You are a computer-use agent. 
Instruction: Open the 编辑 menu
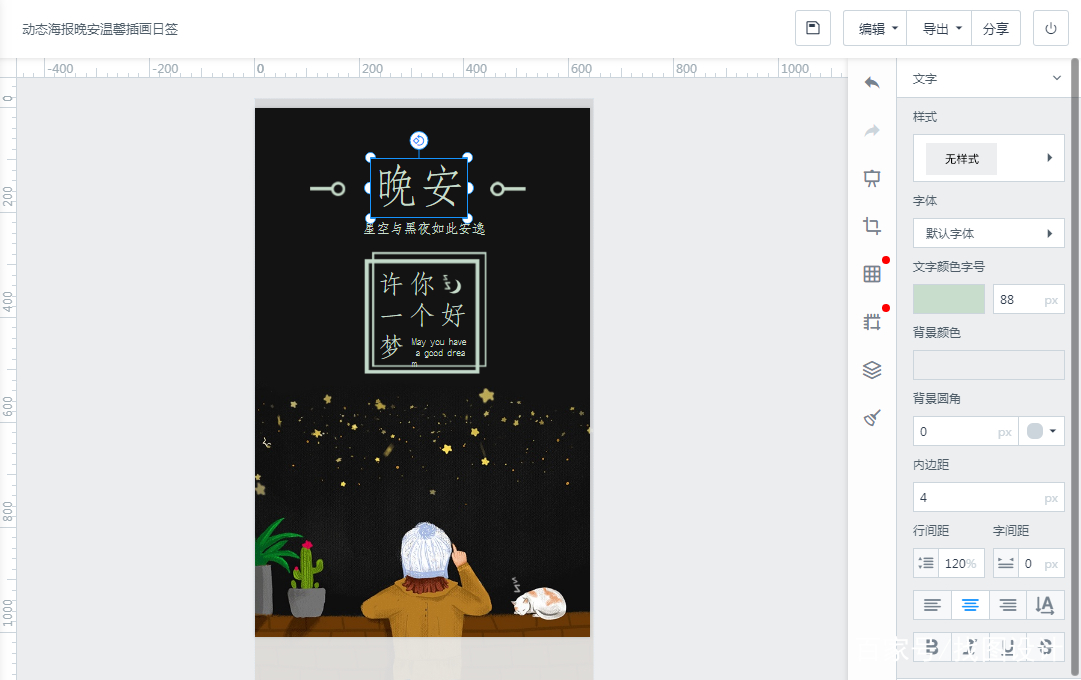coord(876,28)
